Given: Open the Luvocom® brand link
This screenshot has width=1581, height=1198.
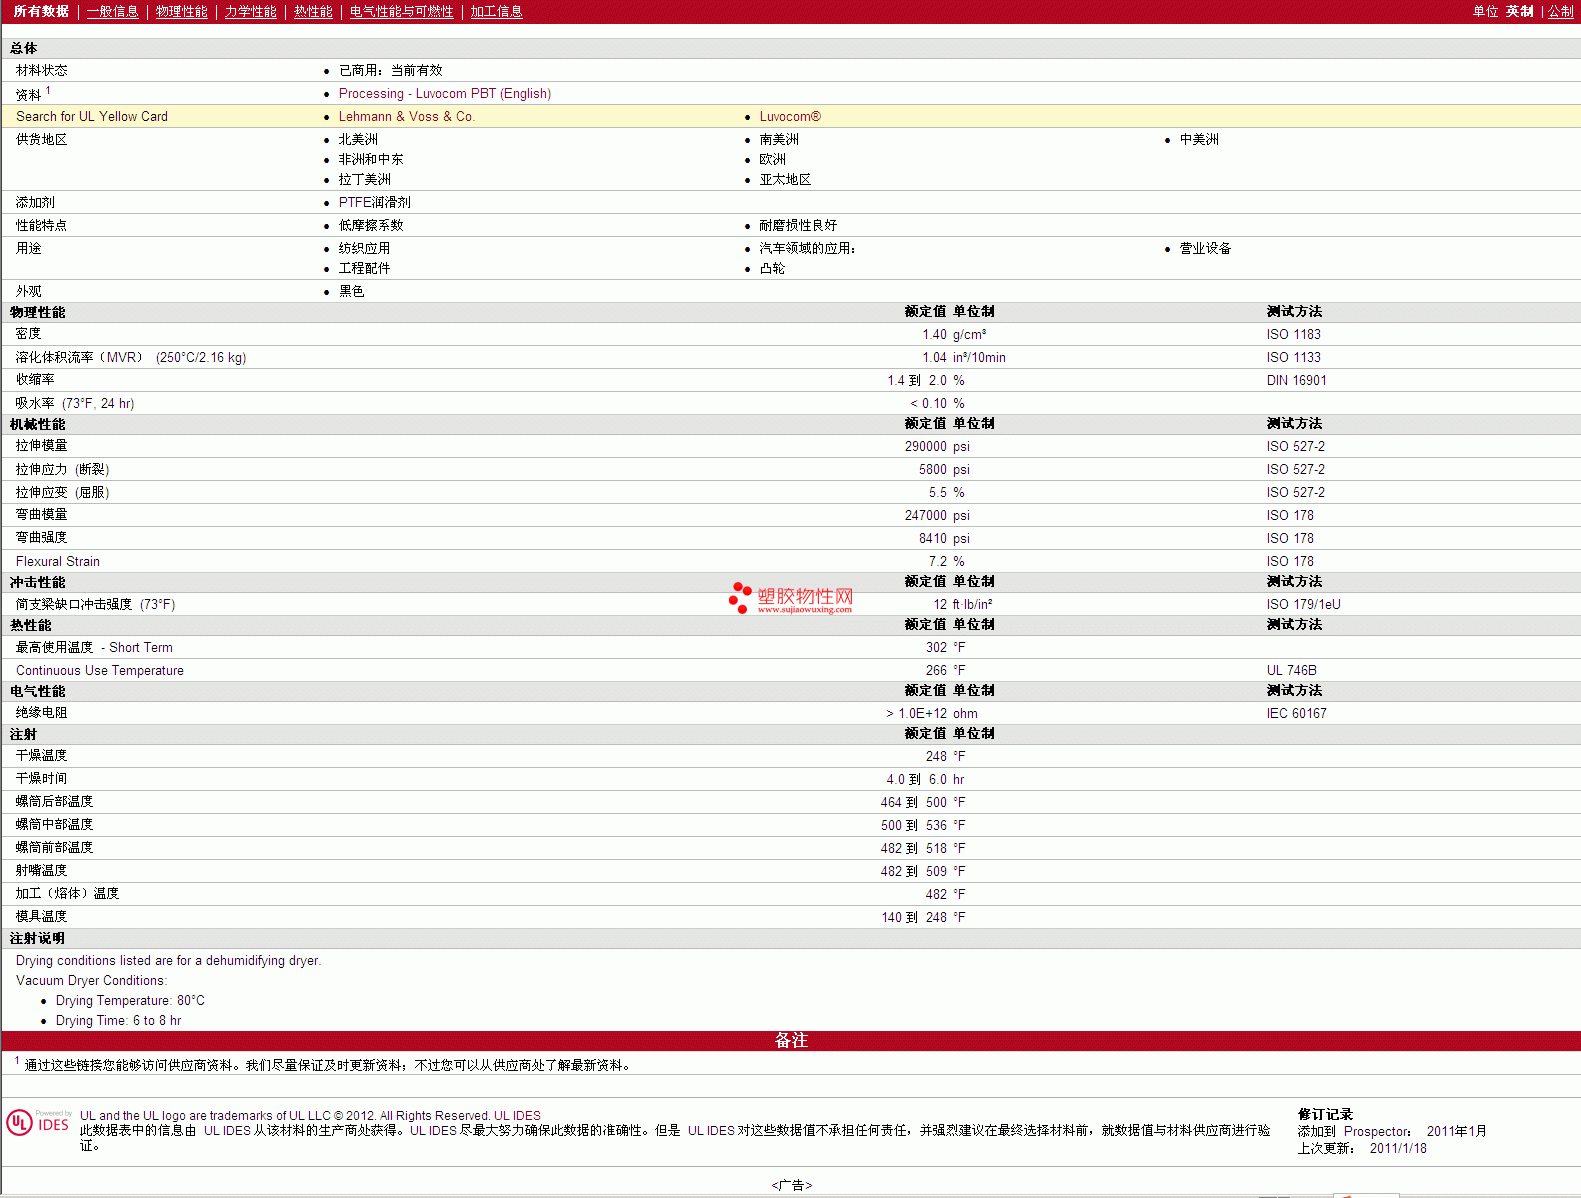Looking at the screenshot, I should [789, 117].
